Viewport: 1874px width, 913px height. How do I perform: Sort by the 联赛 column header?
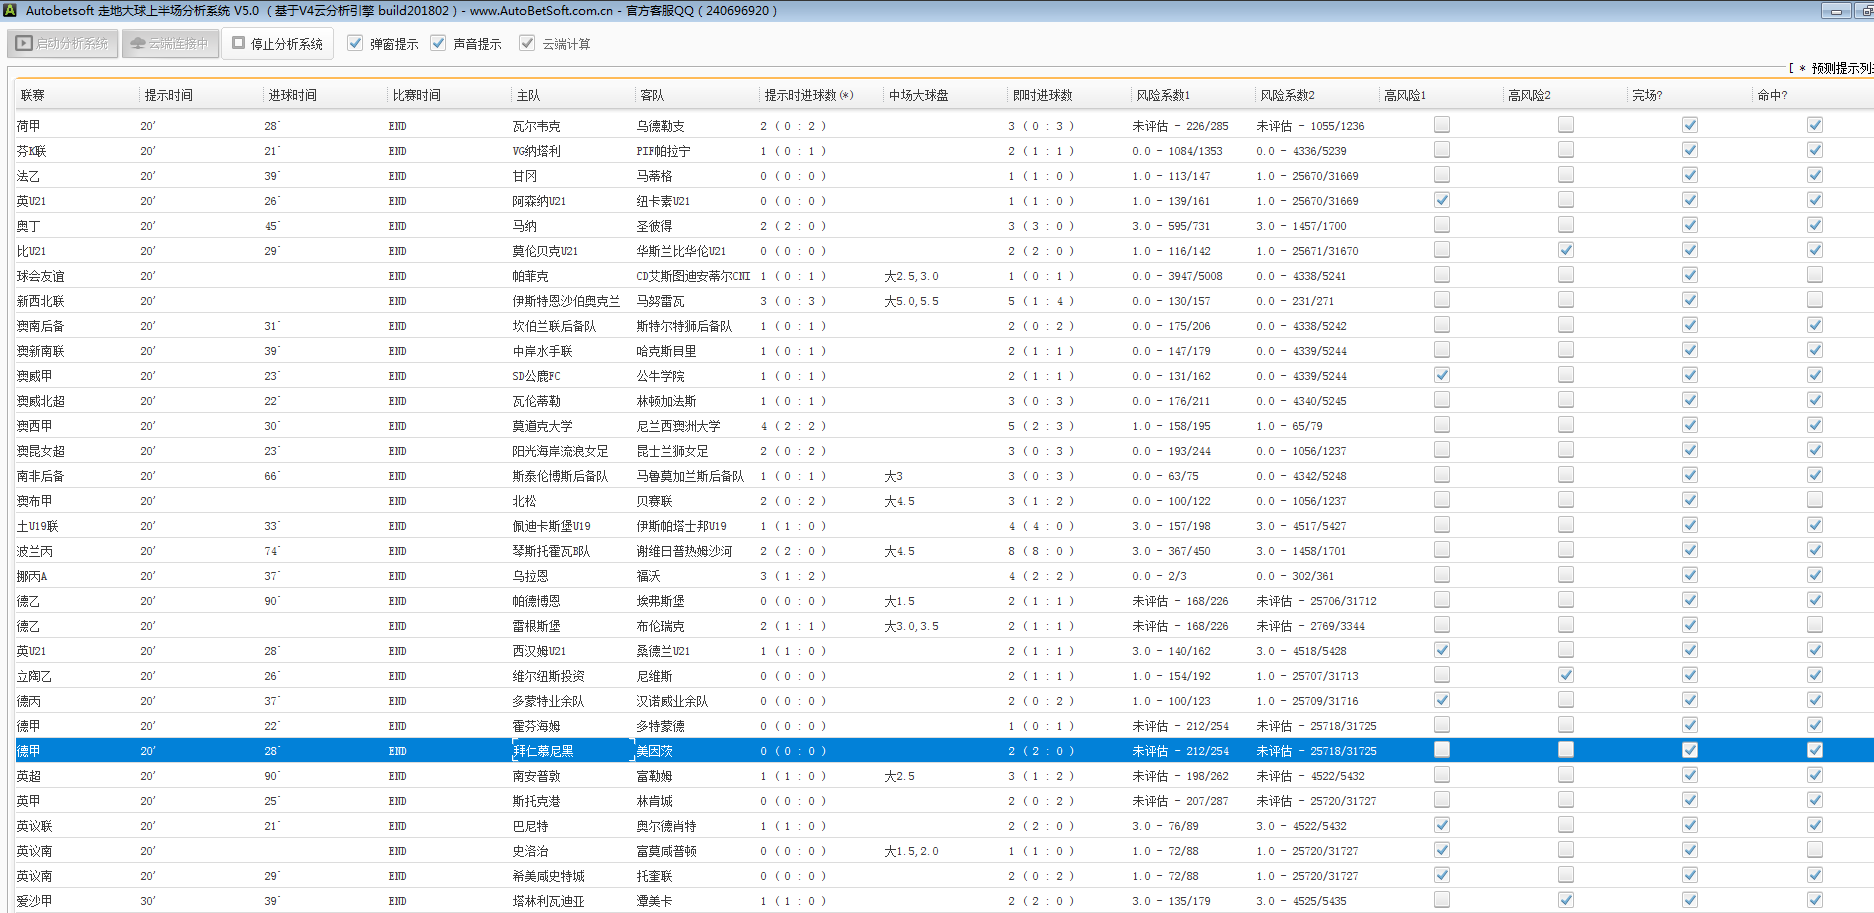pyautogui.click(x=33, y=95)
